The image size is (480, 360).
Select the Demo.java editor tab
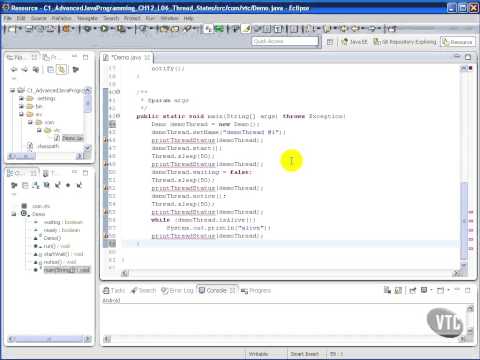pyautogui.click(x=127, y=57)
